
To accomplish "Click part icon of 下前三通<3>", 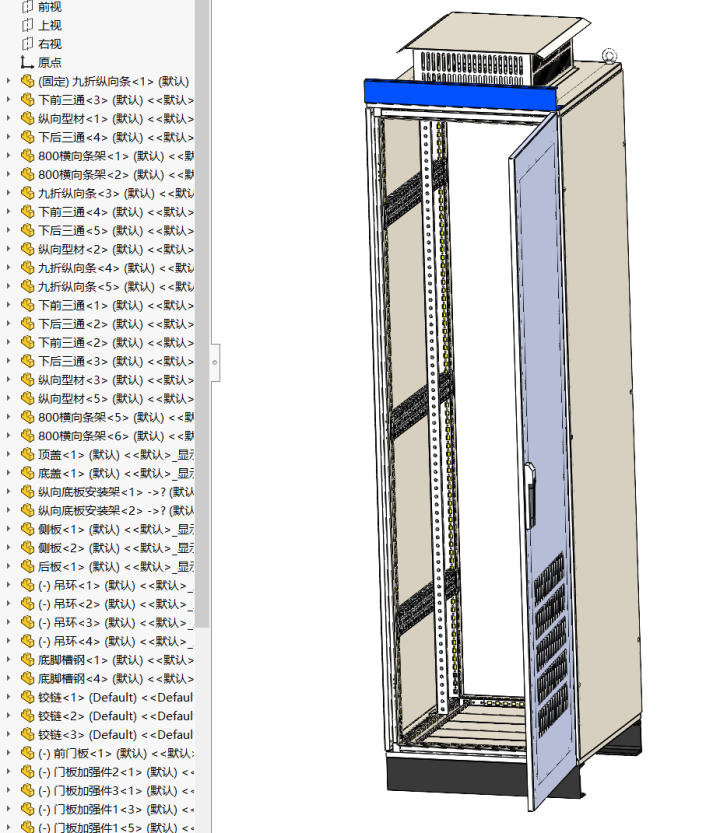I will (x=28, y=100).
